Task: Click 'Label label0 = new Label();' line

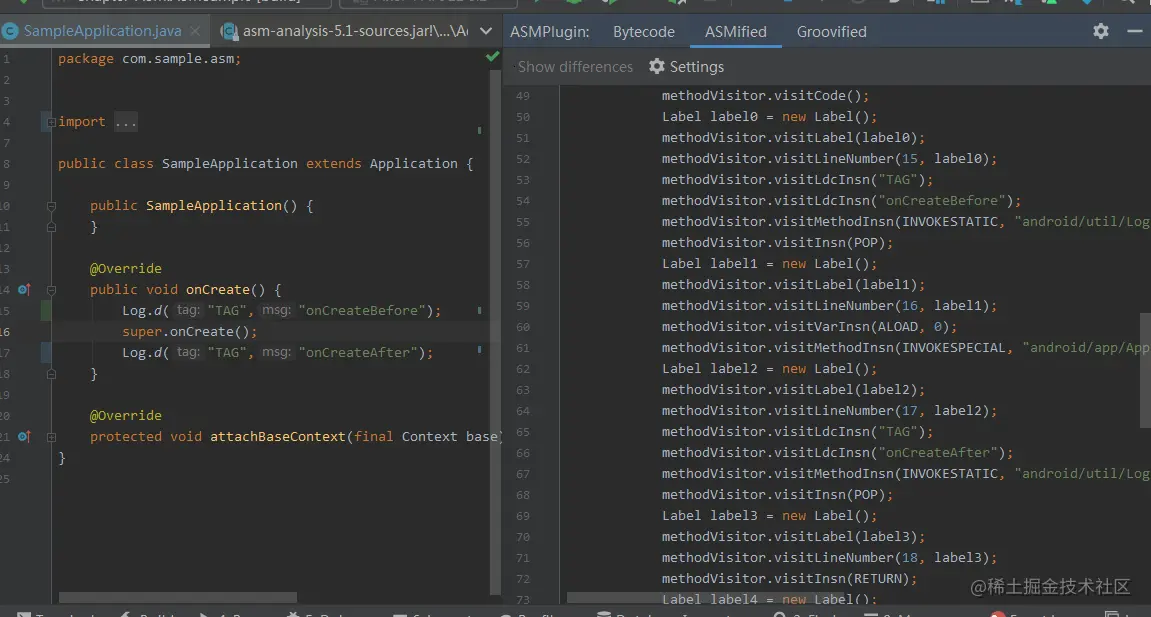Action: [x=769, y=117]
